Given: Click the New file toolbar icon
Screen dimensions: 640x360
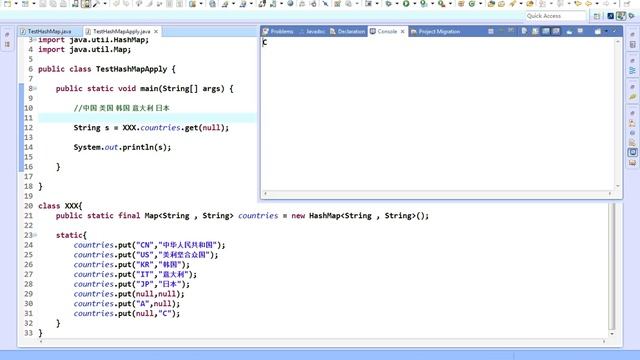Looking at the screenshot, I should click(x=7, y=4).
